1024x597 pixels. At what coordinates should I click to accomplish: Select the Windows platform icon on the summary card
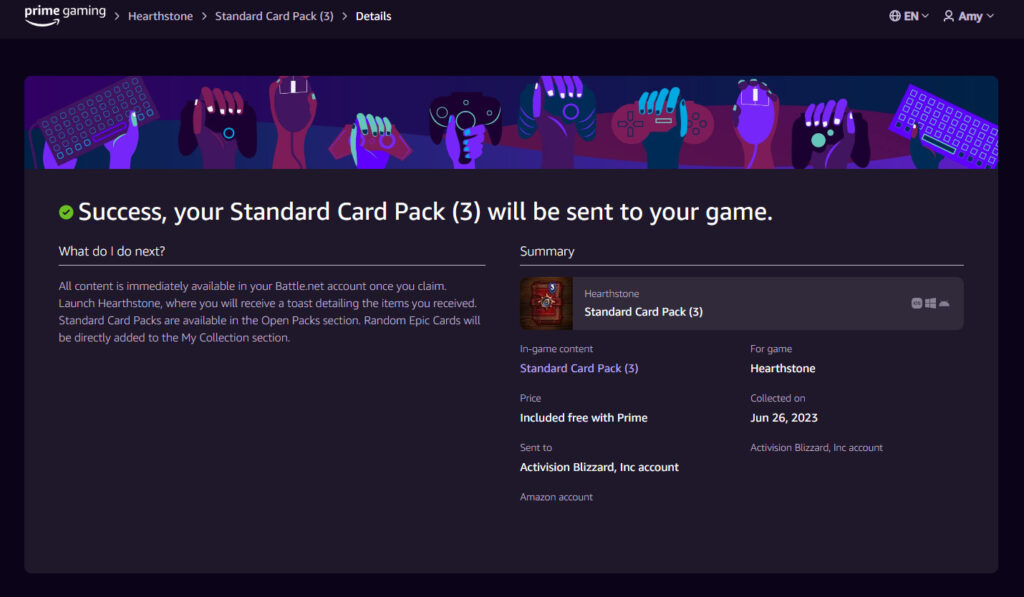pyautogui.click(x=930, y=303)
